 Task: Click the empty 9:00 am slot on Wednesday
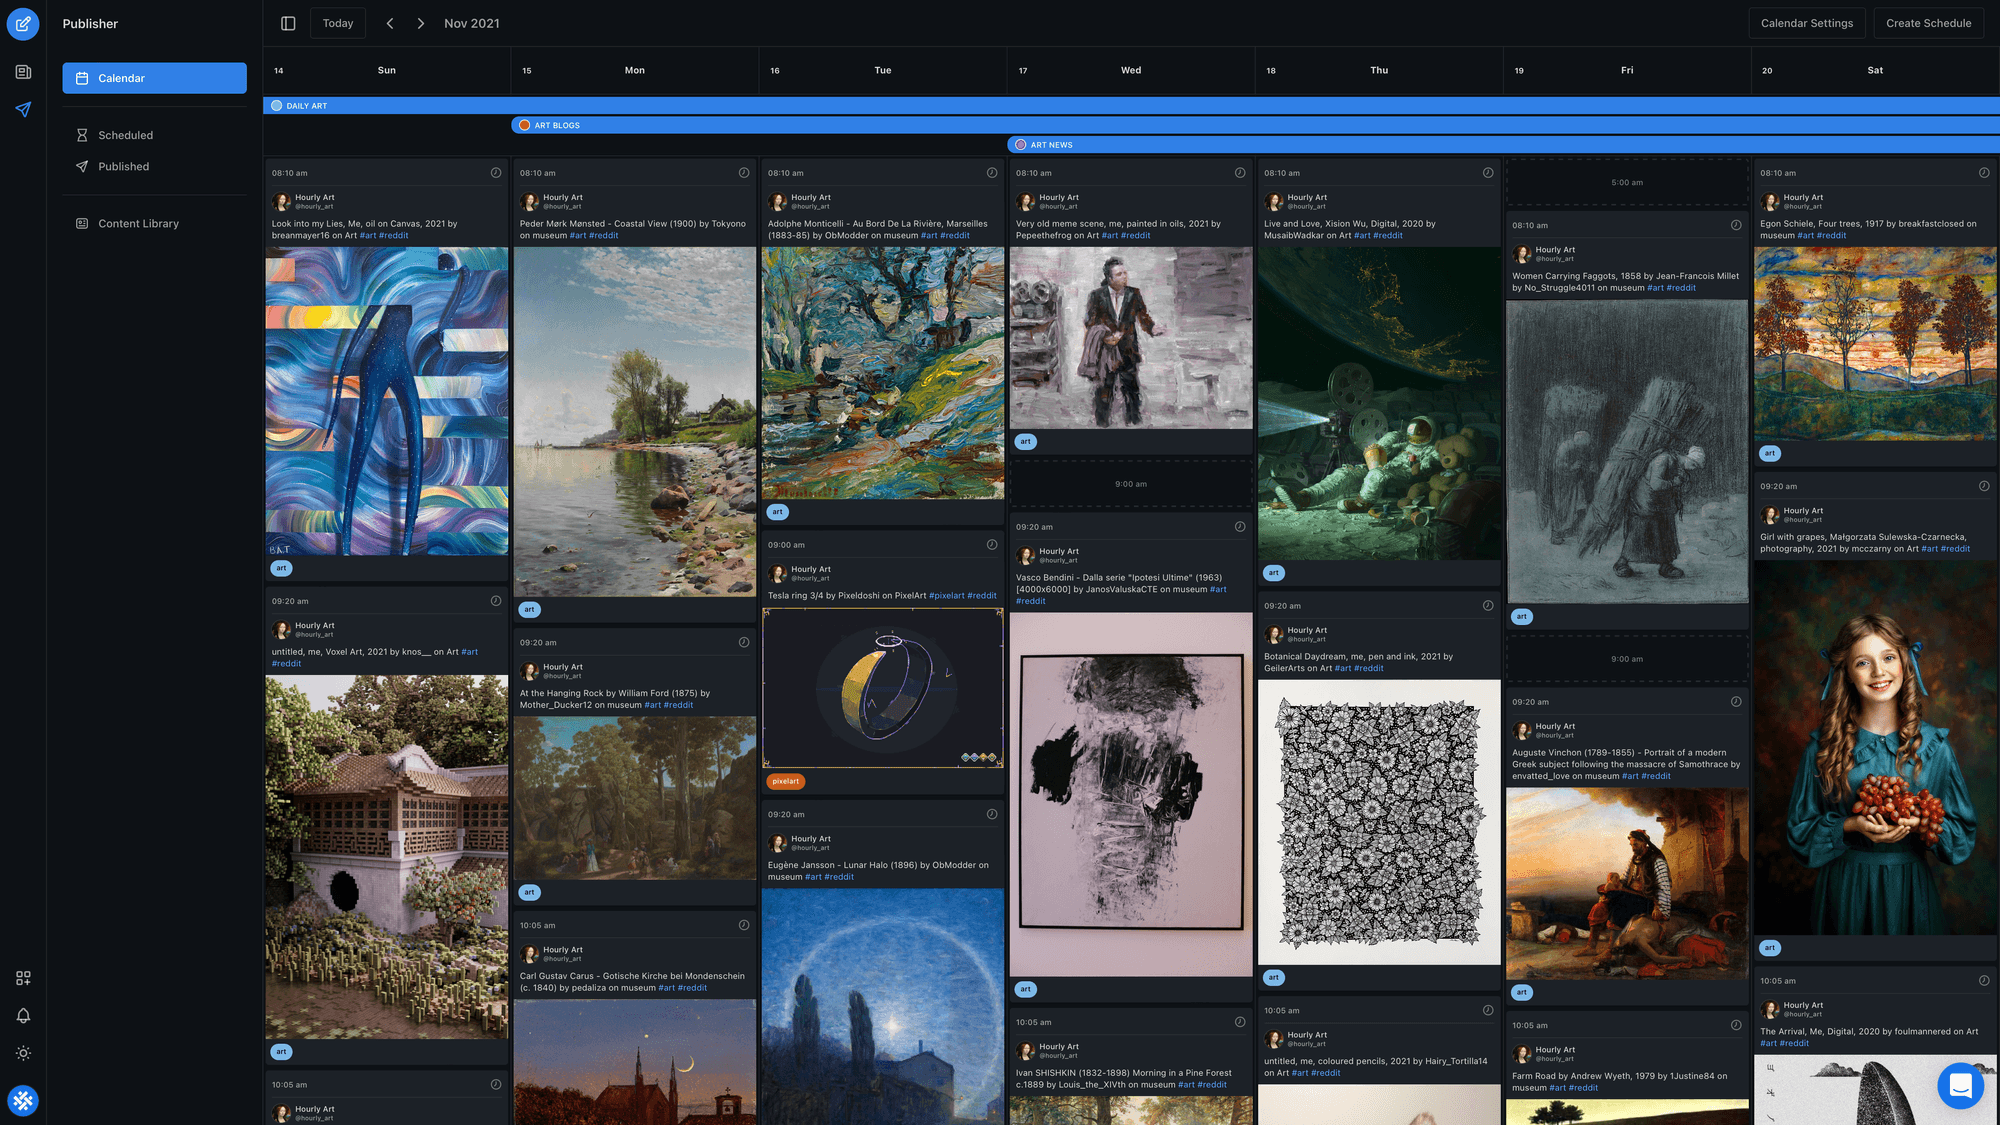[1130, 484]
